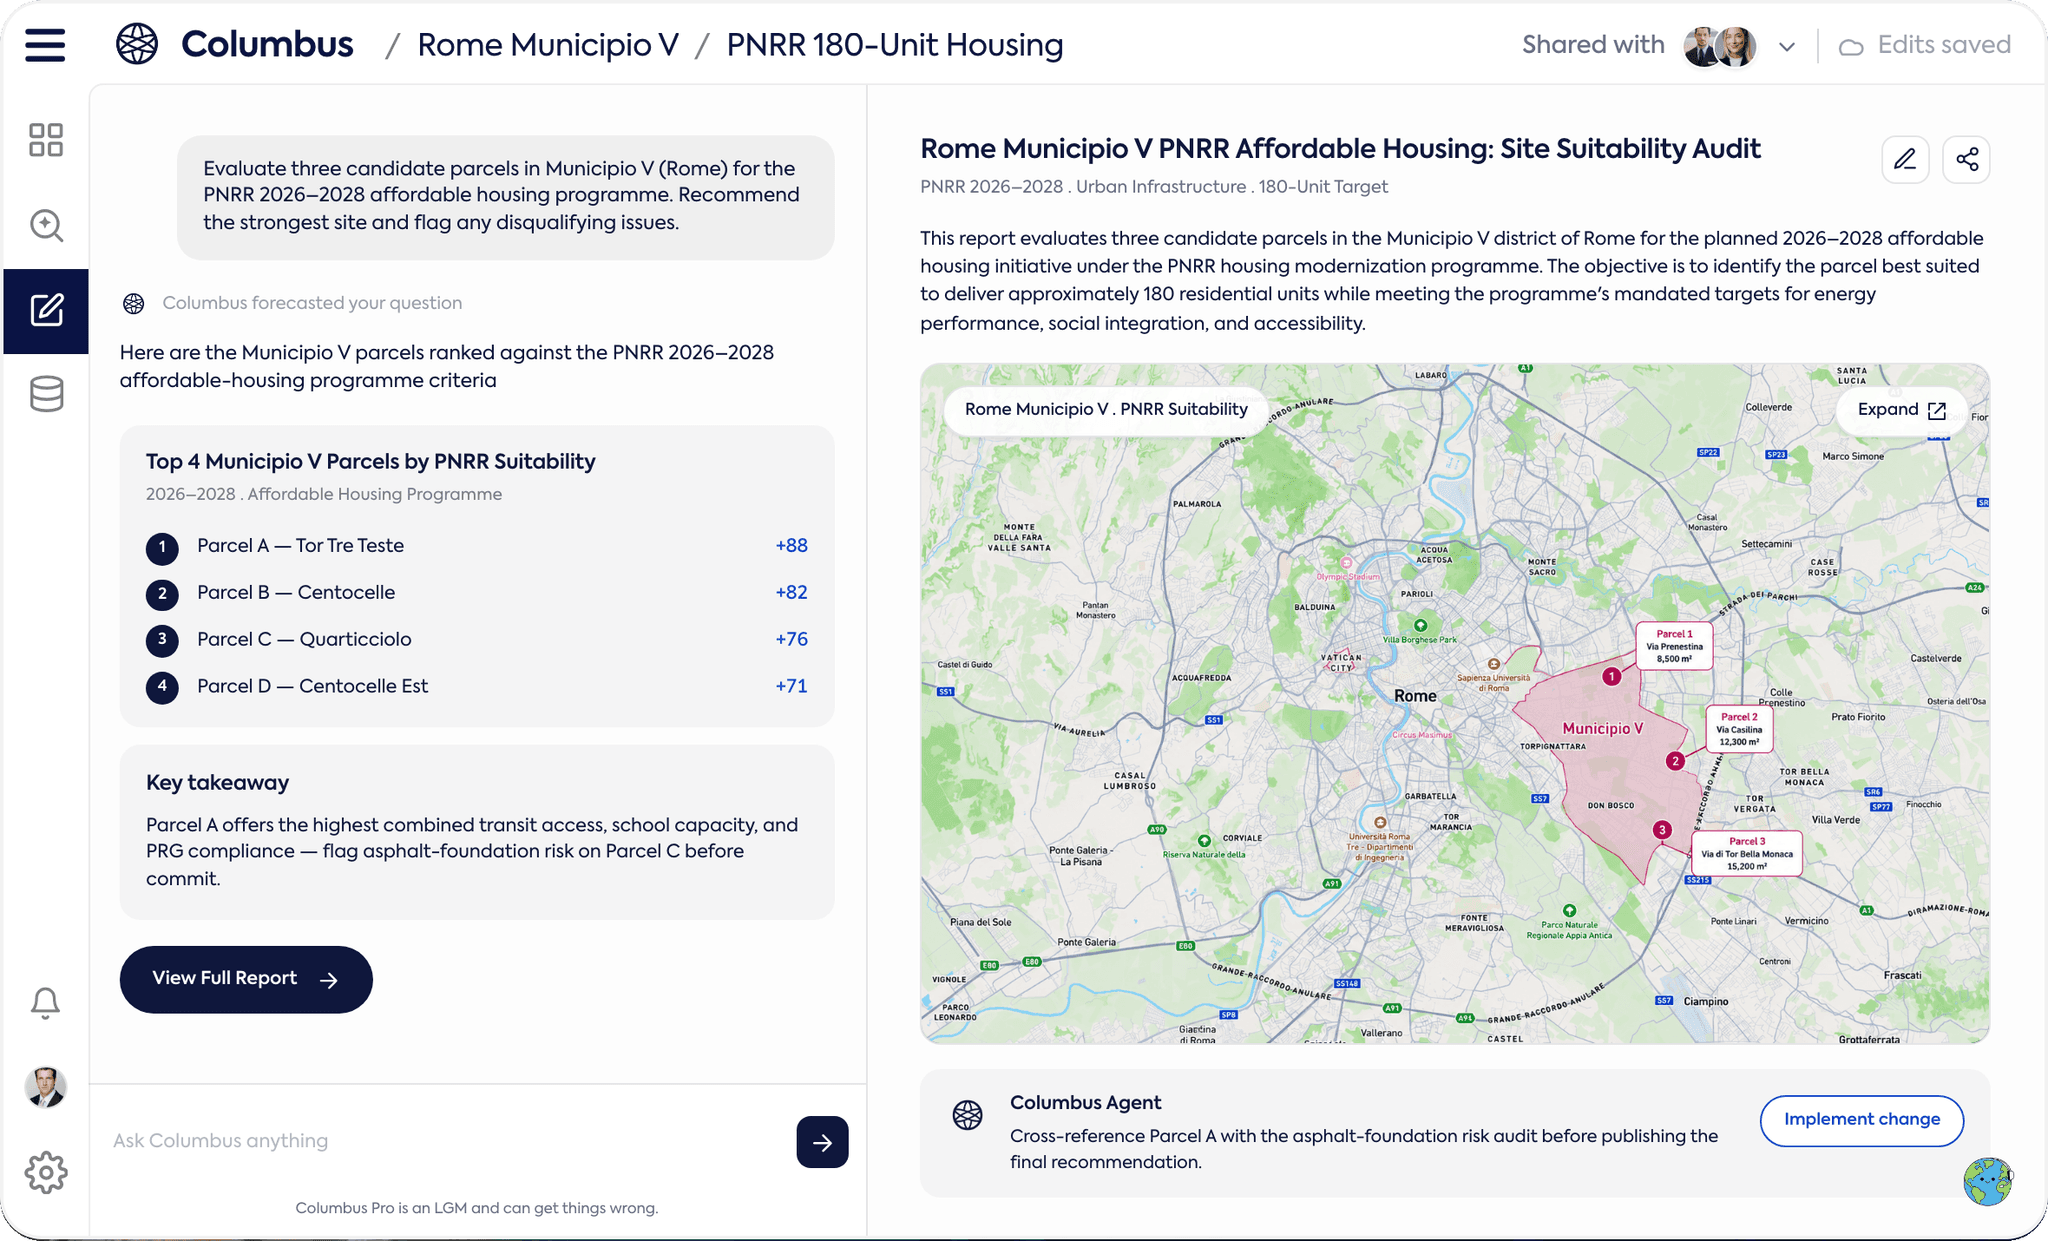
Task: Click the share icon on report
Action: 1967,160
